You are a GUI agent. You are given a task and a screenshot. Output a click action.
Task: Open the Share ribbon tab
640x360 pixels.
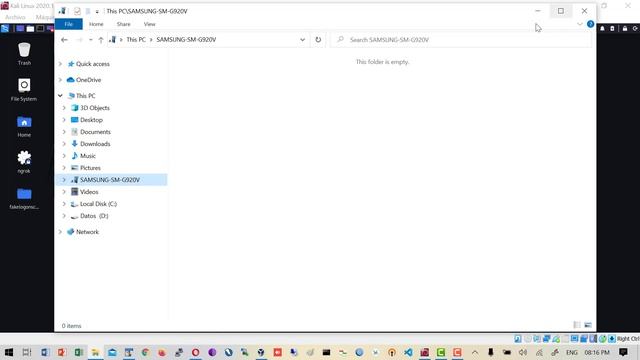pos(123,24)
